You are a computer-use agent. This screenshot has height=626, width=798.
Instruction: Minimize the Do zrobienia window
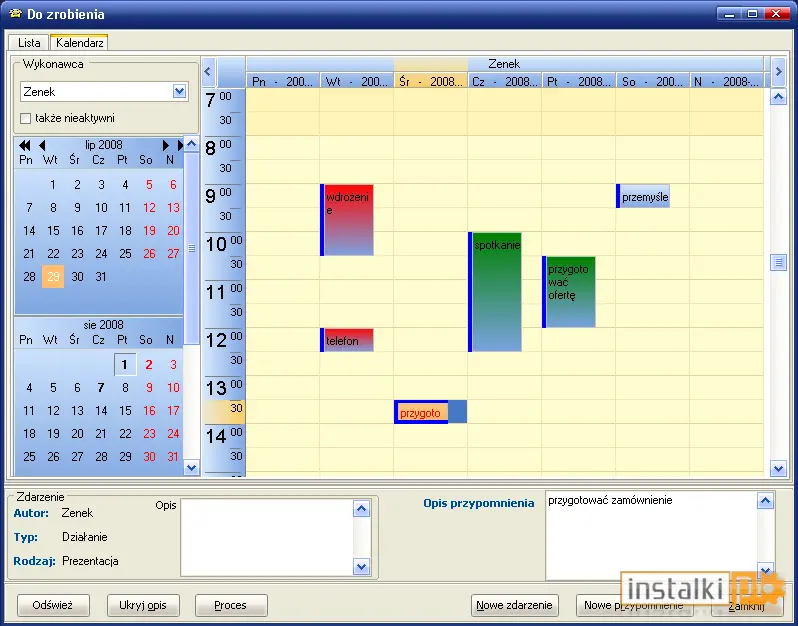pos(729,14)
